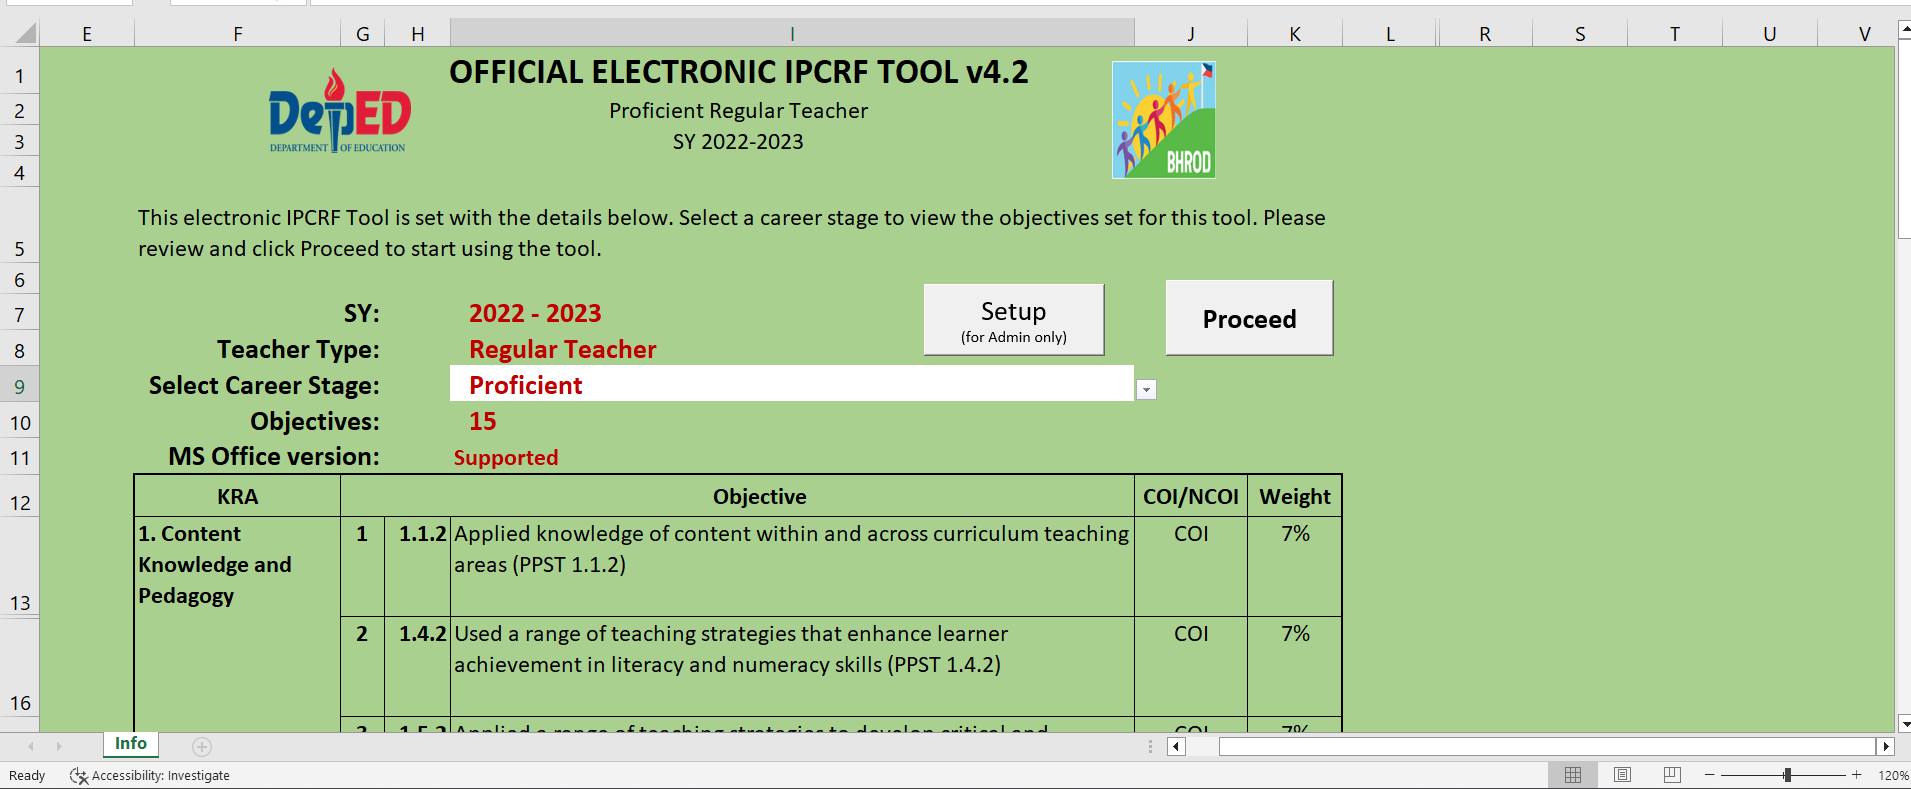The height and width of the screenshot is (789, 1911).
Task: Adjust the zoom slider handle
Action: pos(1787,775)
